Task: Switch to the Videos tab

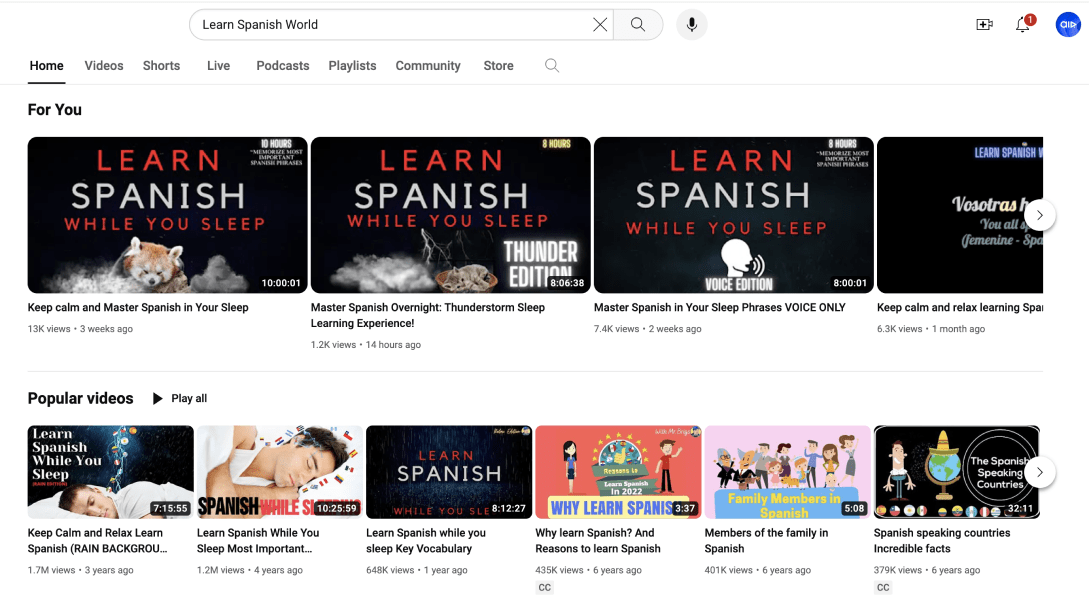Action: pyautogui.click(x=103, y=65)
